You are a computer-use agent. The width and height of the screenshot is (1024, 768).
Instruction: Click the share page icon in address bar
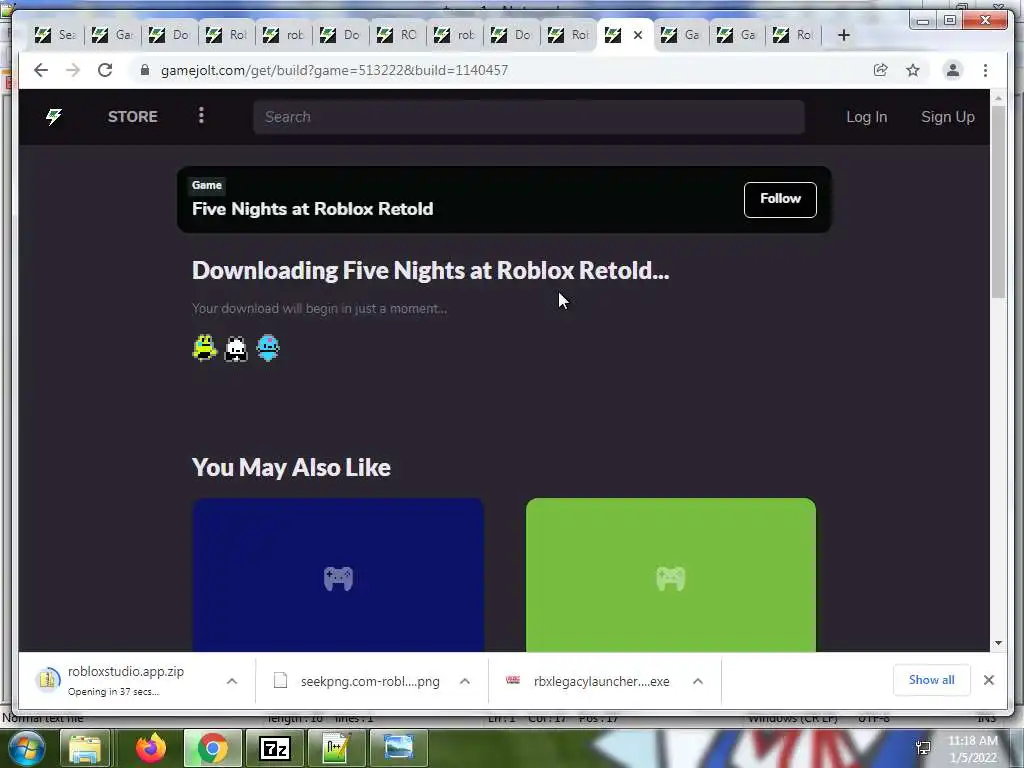[880, 70]
